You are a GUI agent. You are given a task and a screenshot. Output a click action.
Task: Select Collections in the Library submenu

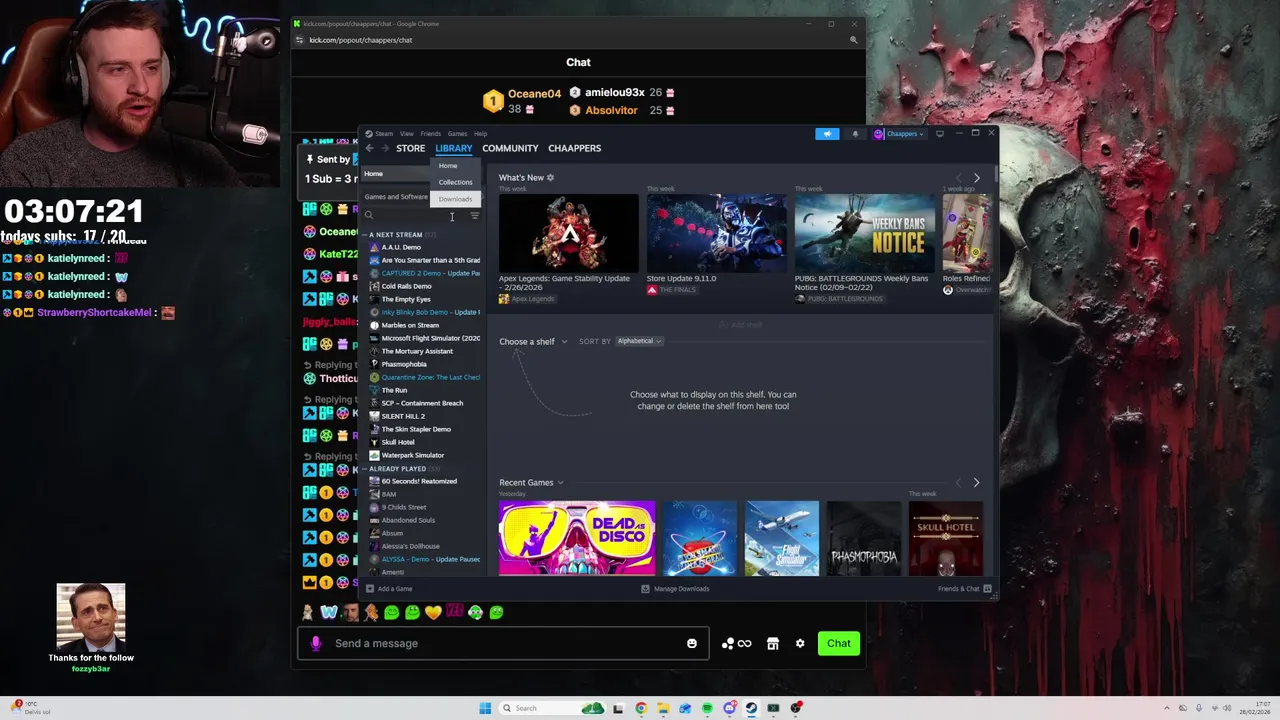pyautogui.click(x=455, y=182)
